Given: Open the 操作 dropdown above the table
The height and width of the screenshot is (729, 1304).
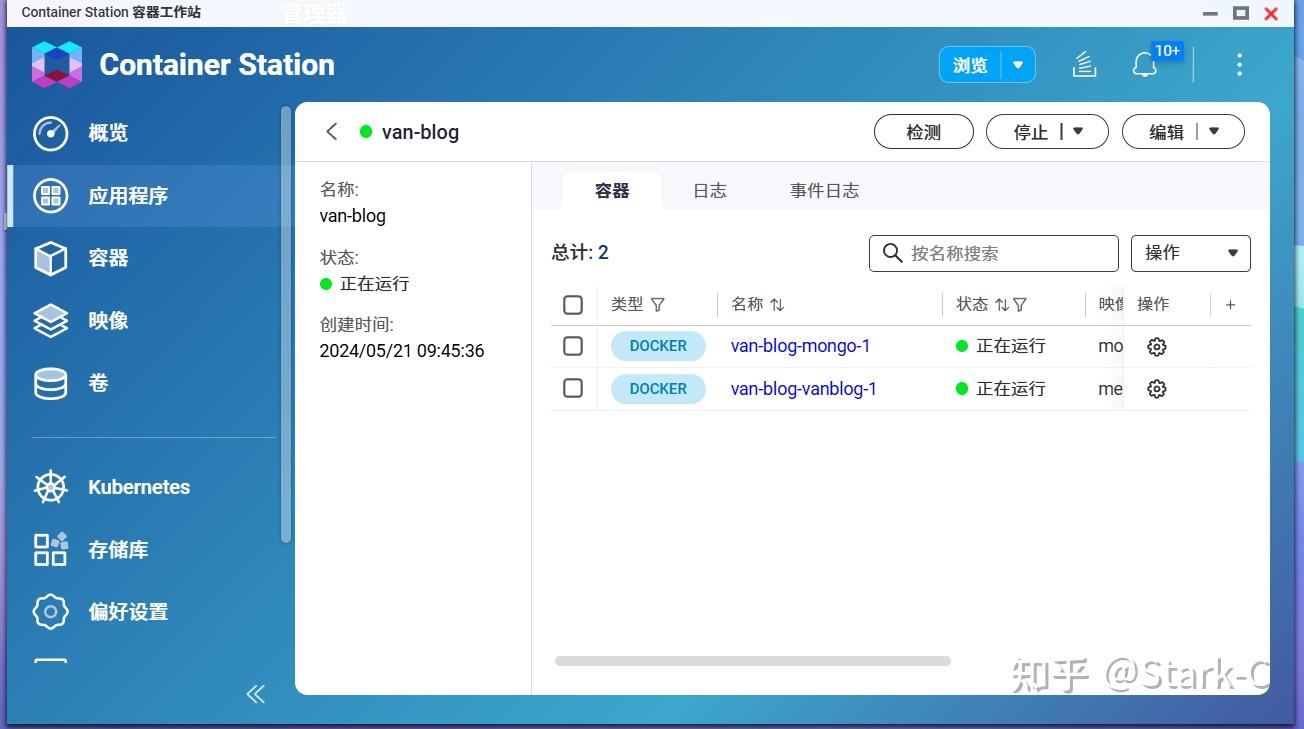Looking at the screenshot, I should point(1190,253).
